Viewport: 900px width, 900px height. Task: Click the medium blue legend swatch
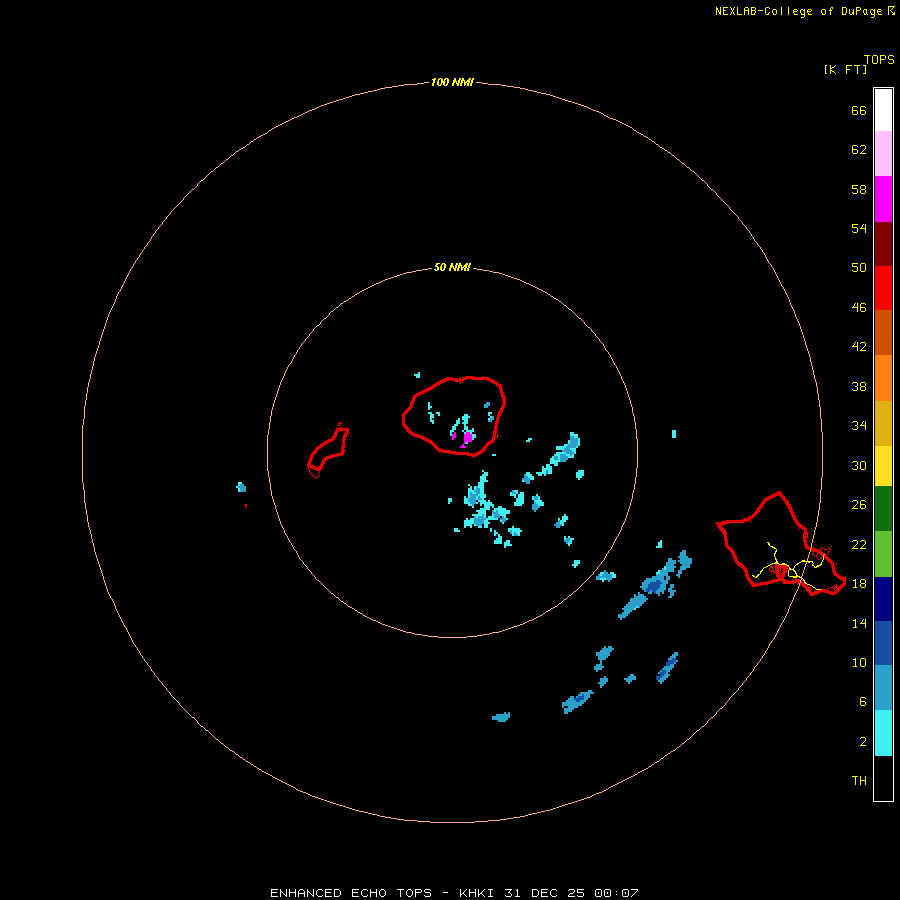(x=883, y=643)
